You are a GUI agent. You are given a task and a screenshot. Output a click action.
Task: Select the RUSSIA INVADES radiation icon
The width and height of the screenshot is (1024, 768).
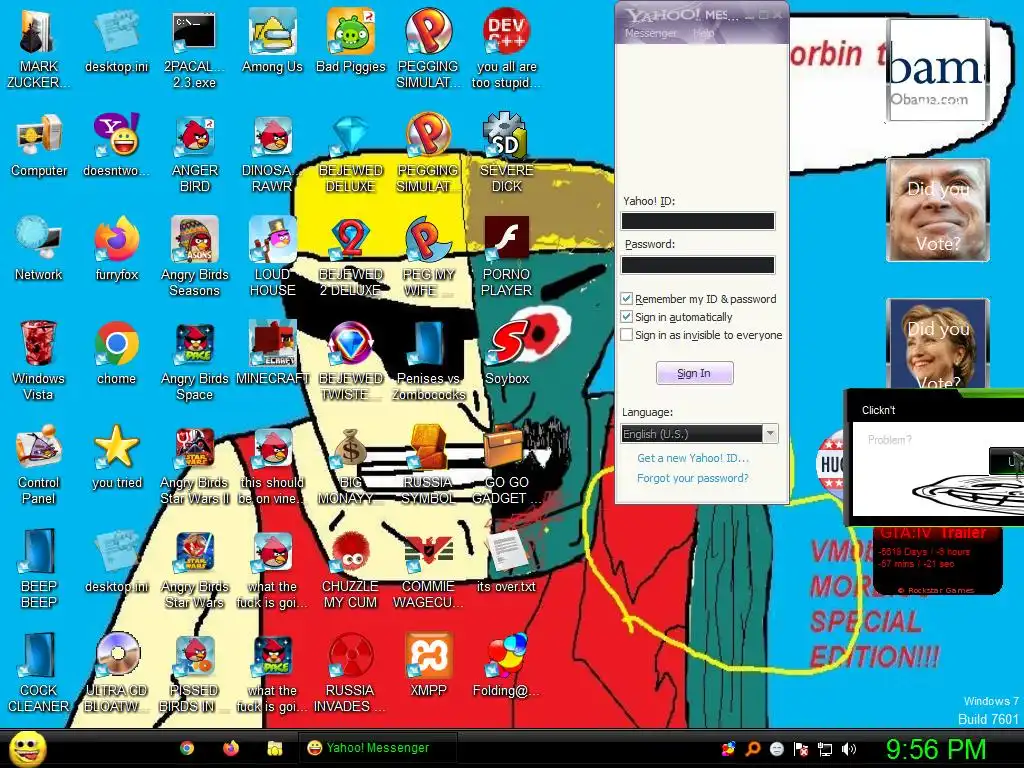click(x=350, y=672)
